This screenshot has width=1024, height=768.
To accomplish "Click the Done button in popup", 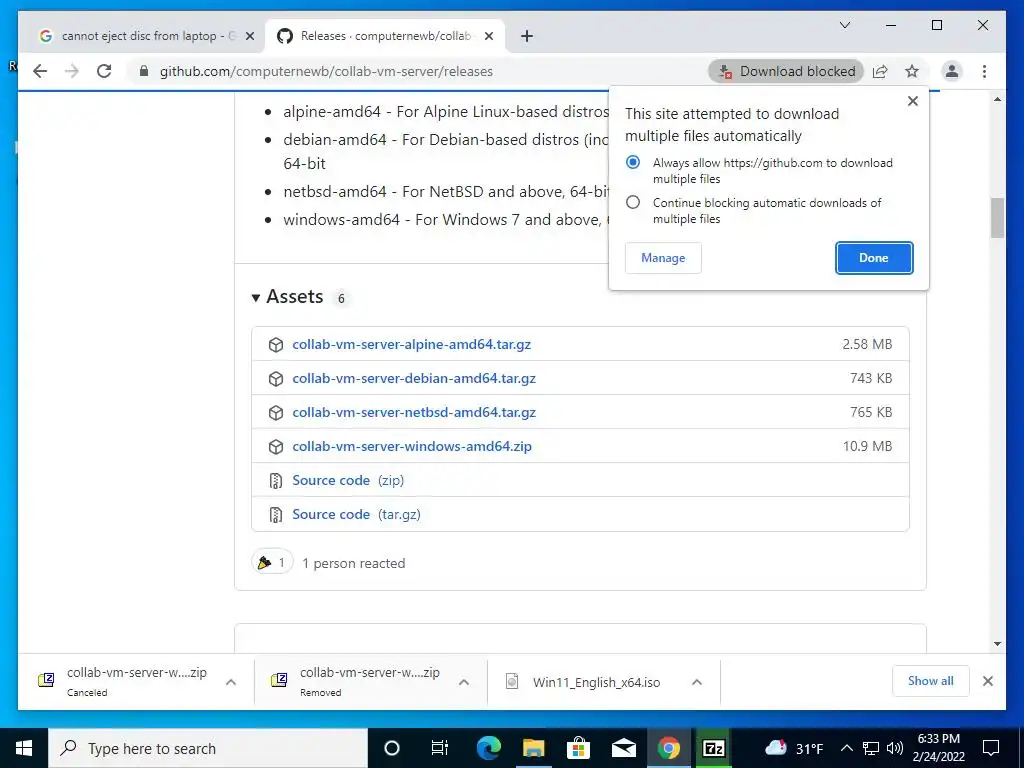I will pyautogui.click(x=874, y=258).
